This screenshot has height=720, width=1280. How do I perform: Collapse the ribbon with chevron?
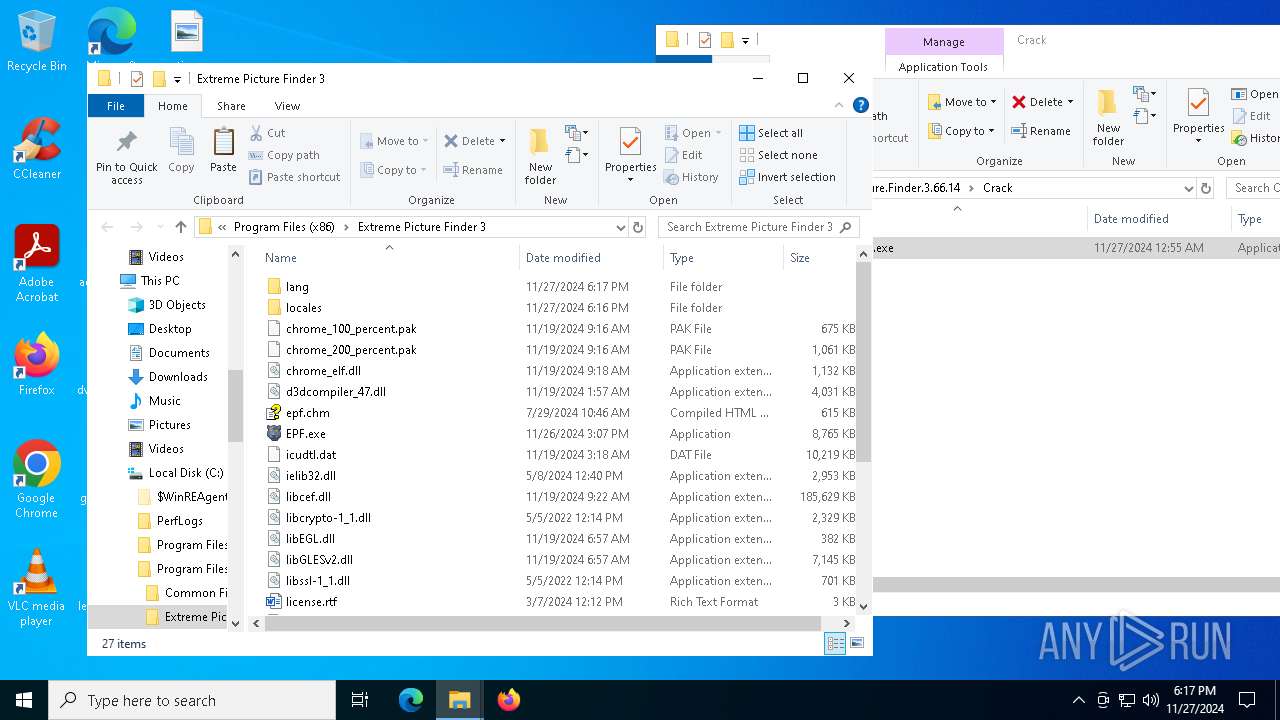click(x=839, y=105)
